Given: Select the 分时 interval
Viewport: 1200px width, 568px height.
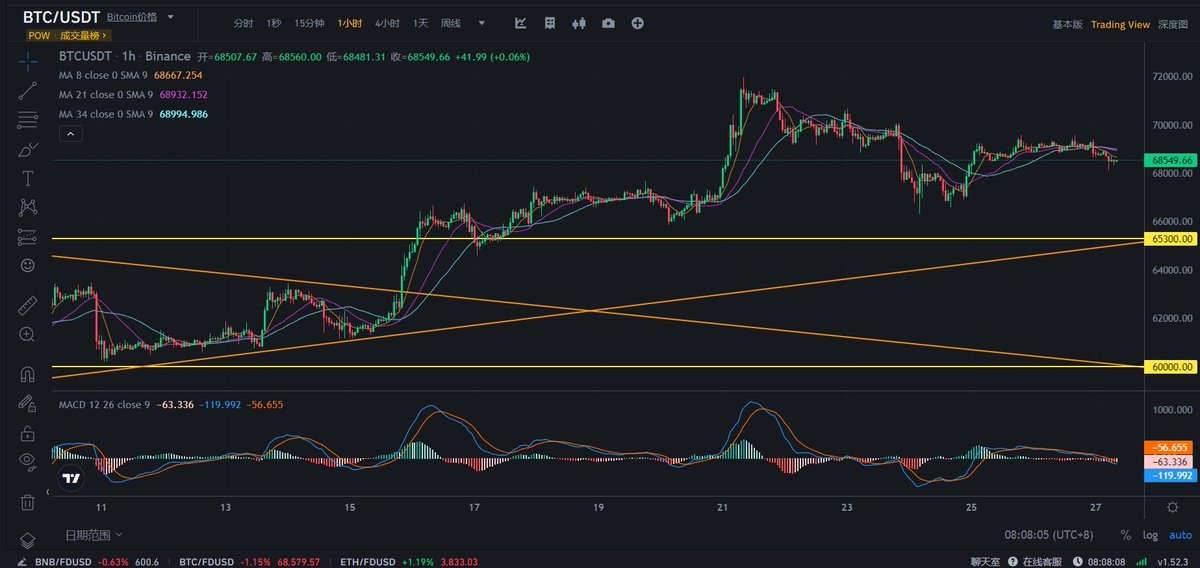Looking at the screenshot, I should [x=243, y=23].
